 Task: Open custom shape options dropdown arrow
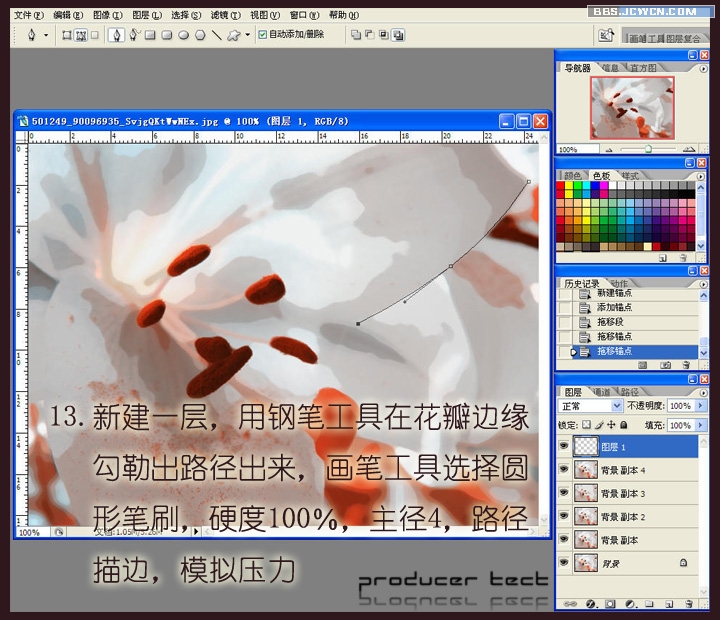(248, 34)
